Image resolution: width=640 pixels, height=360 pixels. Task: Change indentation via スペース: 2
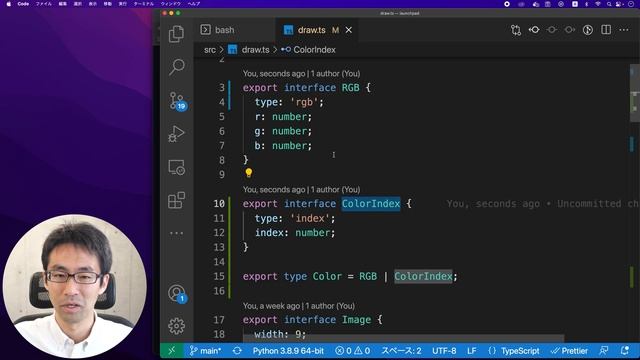[401, 351]
